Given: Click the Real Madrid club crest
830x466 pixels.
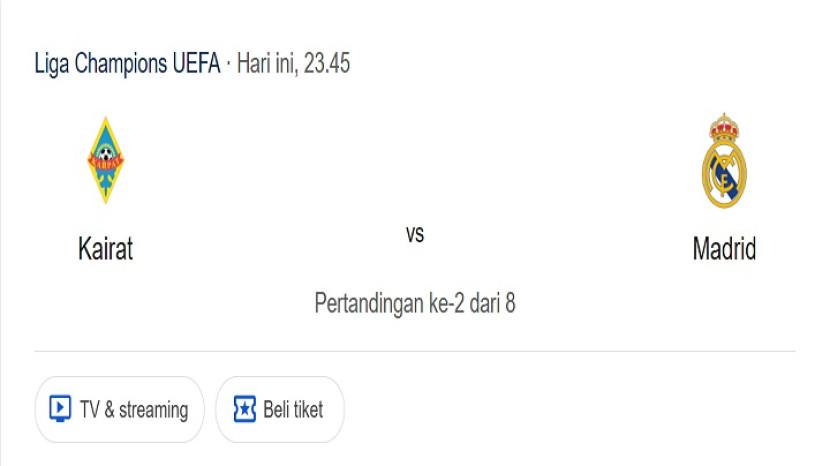Looking at the screenshot, I should coord(723,162).
